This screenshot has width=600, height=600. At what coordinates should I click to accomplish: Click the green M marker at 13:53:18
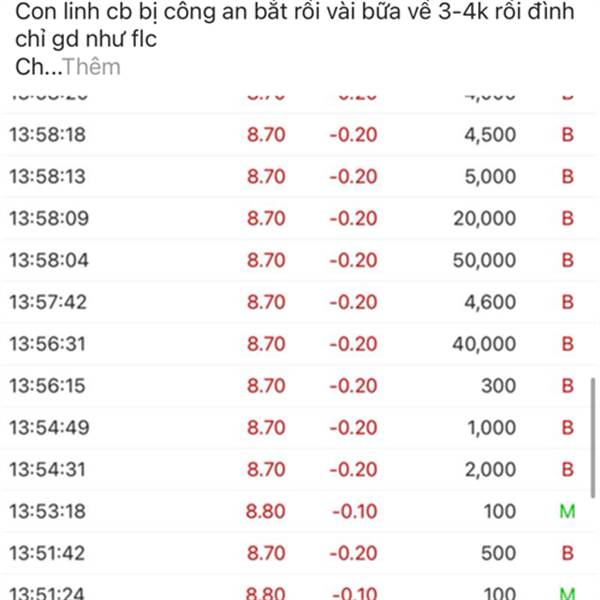pyautogui.click(x=568, y=512)
